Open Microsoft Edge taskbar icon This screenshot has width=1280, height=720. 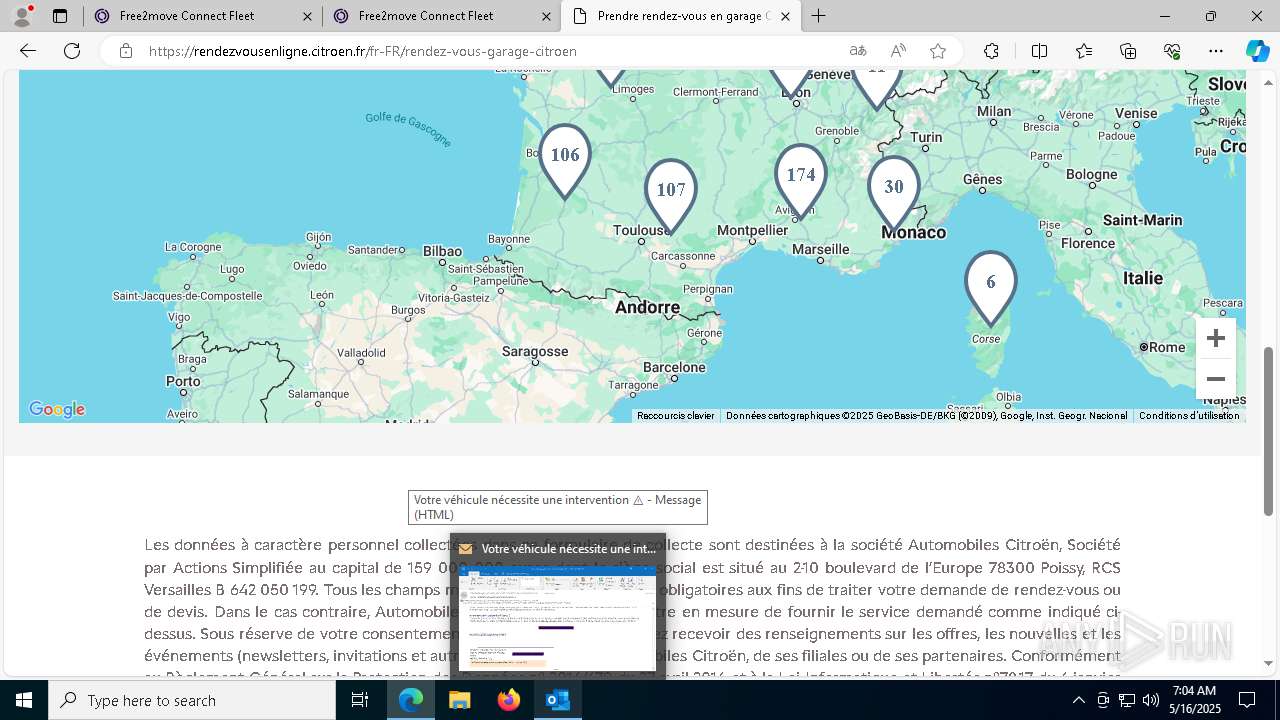coord(411,700)
